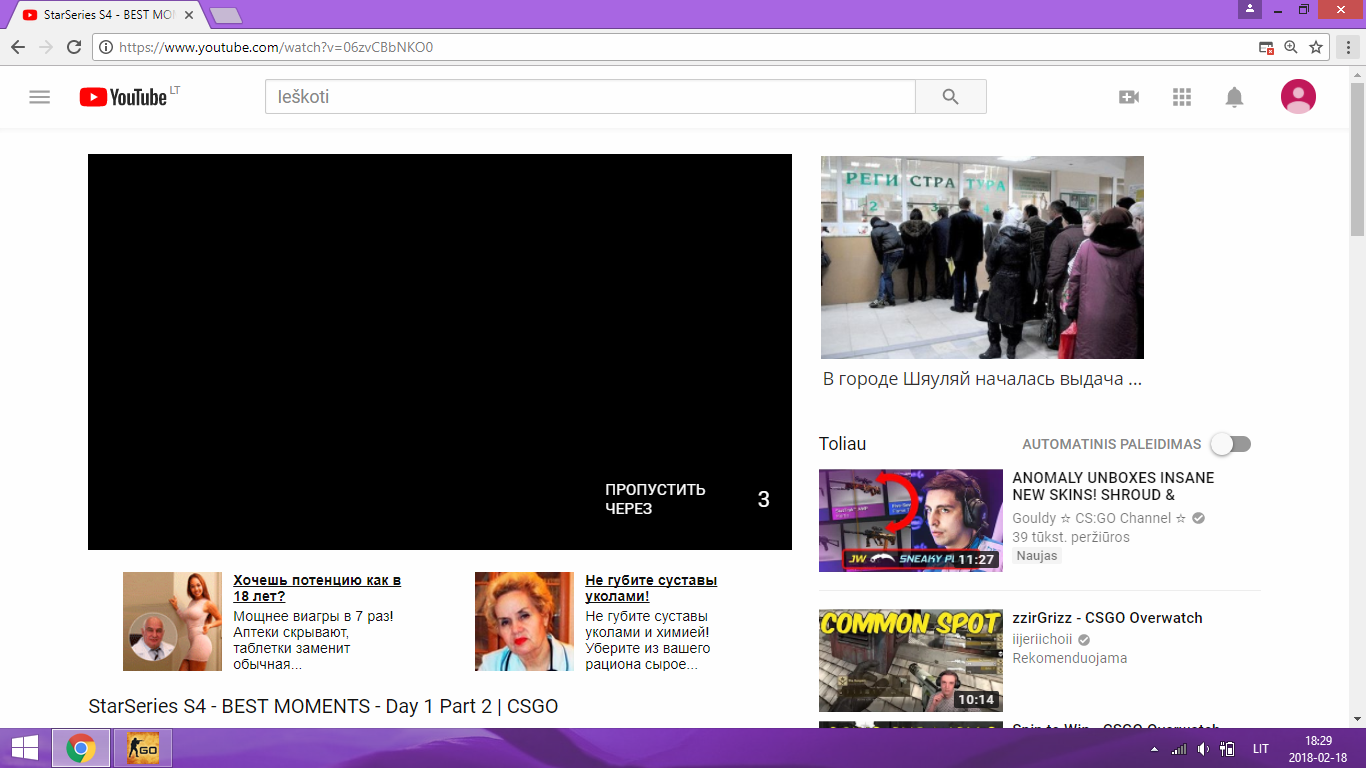The height and width of the screenshot is (768, 1366).
Task: Bookmark page with the star icon
Action: 1316,47
